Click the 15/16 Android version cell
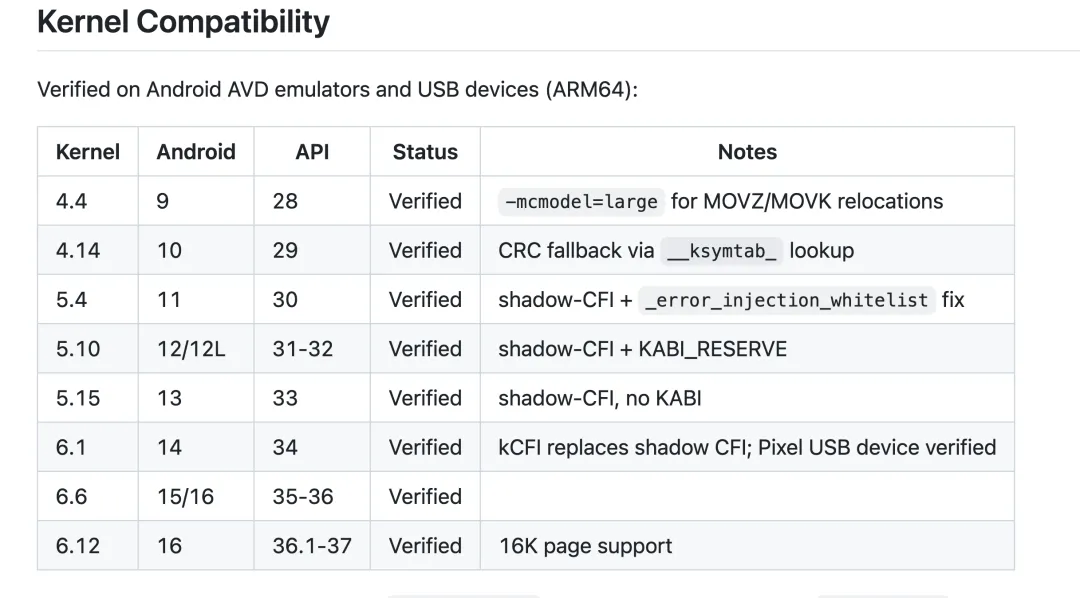1080x598 pixels. 185,497
